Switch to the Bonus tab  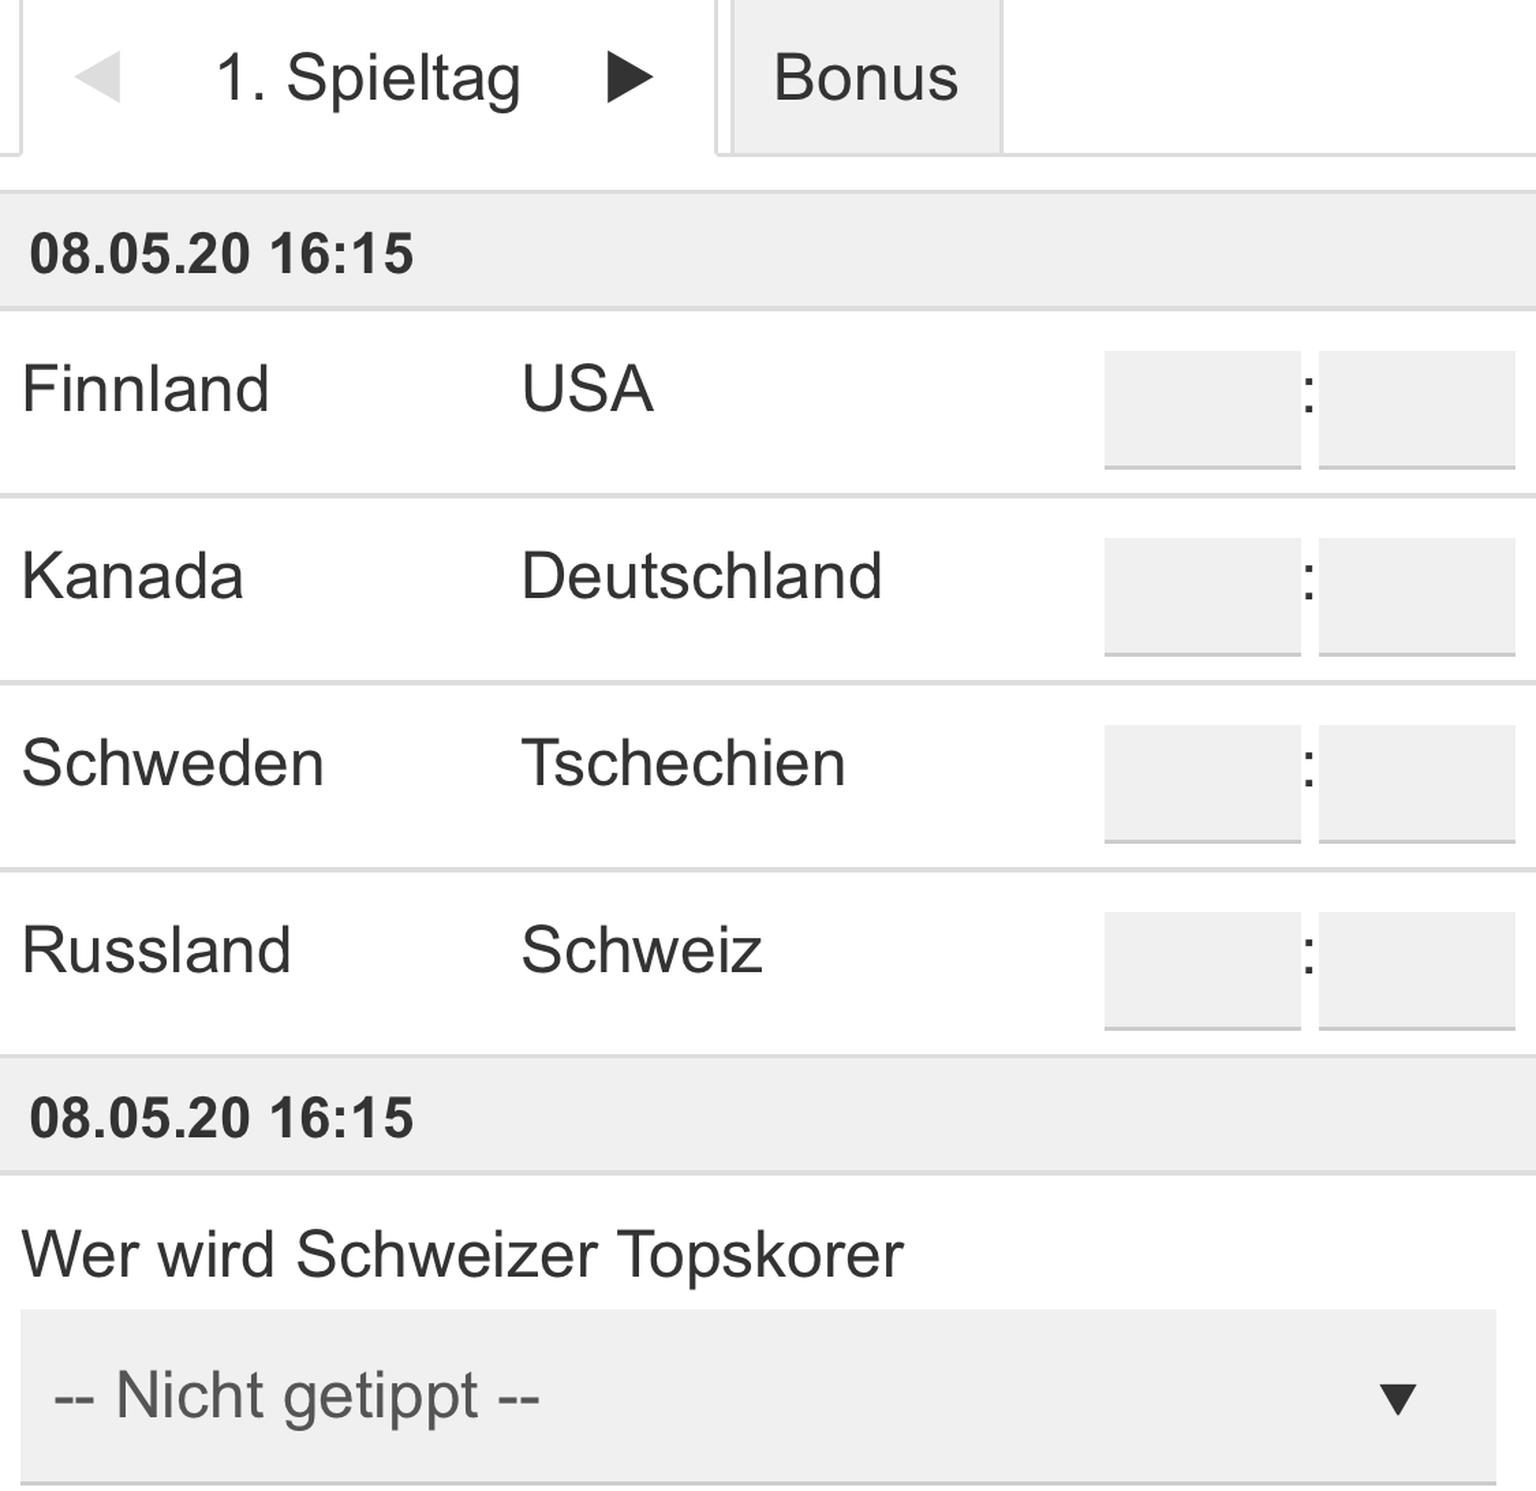(866, 77)
